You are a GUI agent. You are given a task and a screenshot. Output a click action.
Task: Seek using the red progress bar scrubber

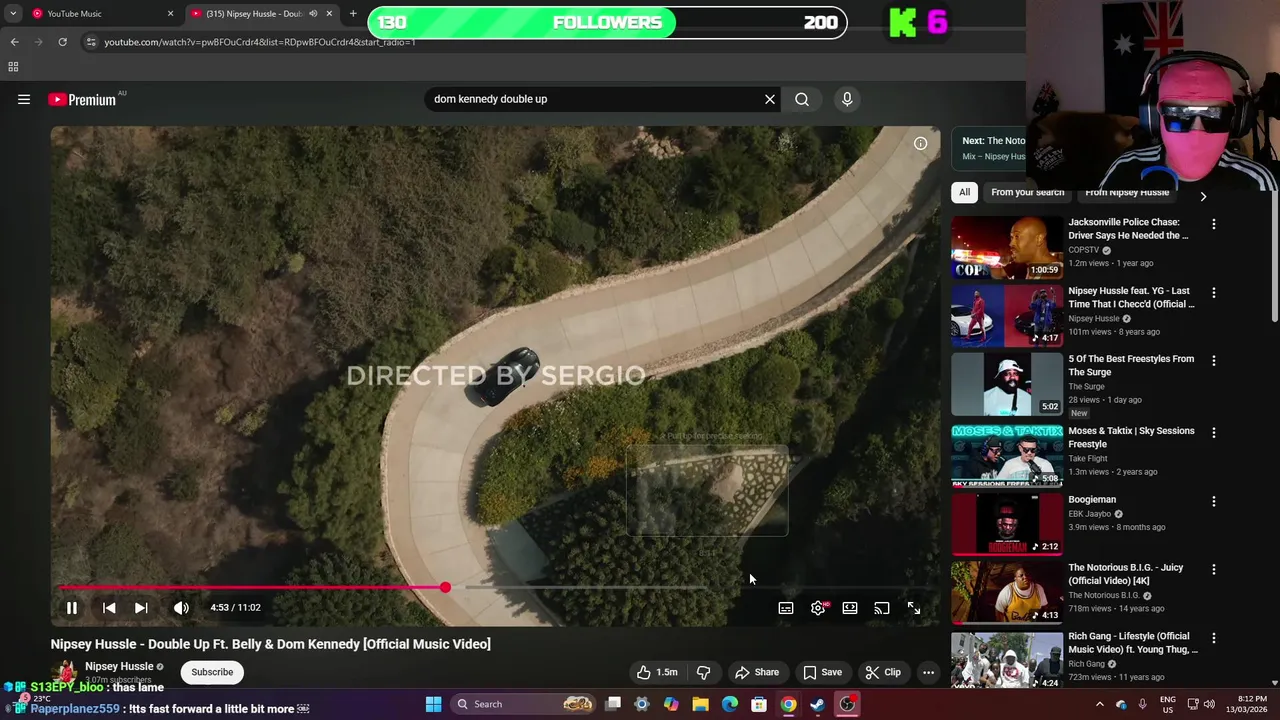click(x=445, y=588)
